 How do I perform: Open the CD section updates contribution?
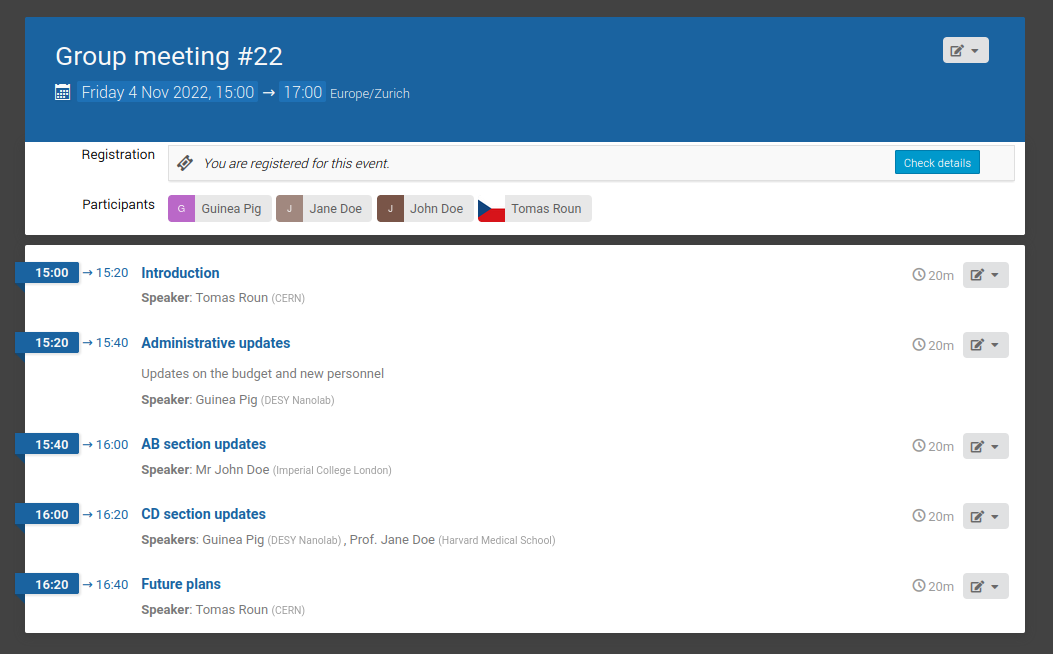(203, 514)
